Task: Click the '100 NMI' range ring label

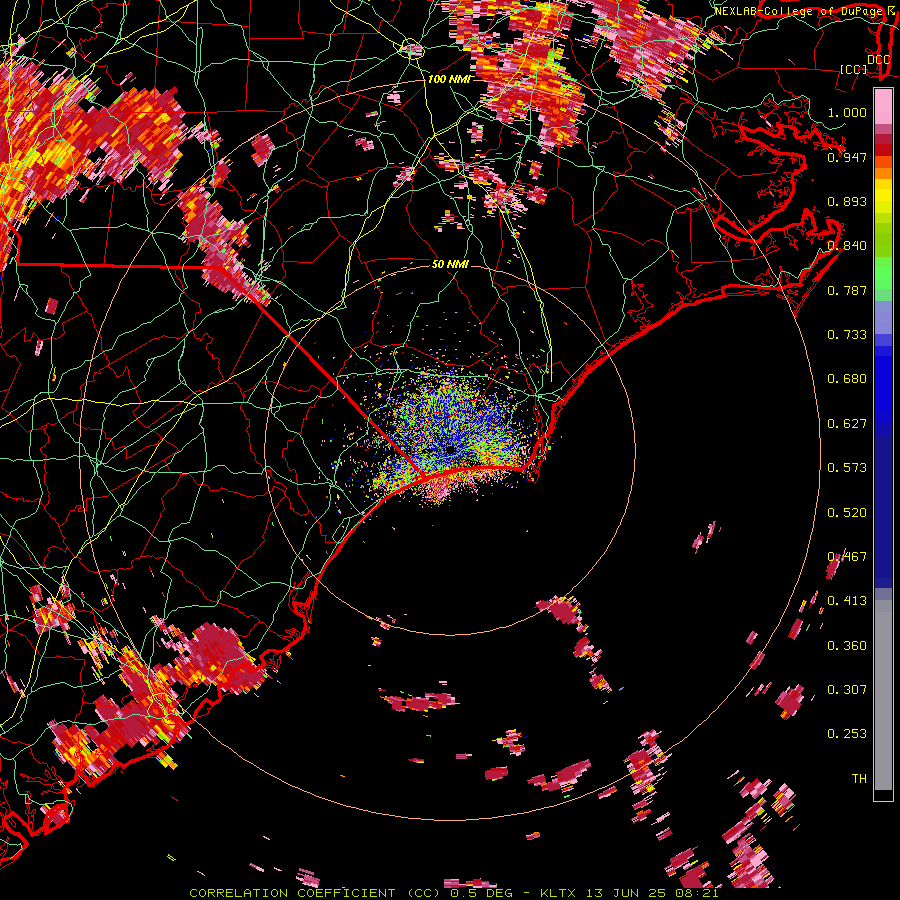Action: click(449, 79)
